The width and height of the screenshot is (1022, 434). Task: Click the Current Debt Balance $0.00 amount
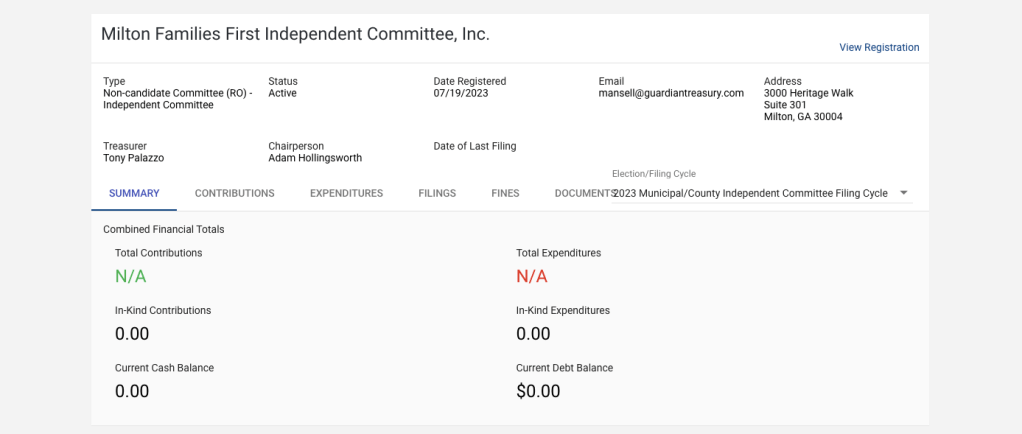click(538, 391)
